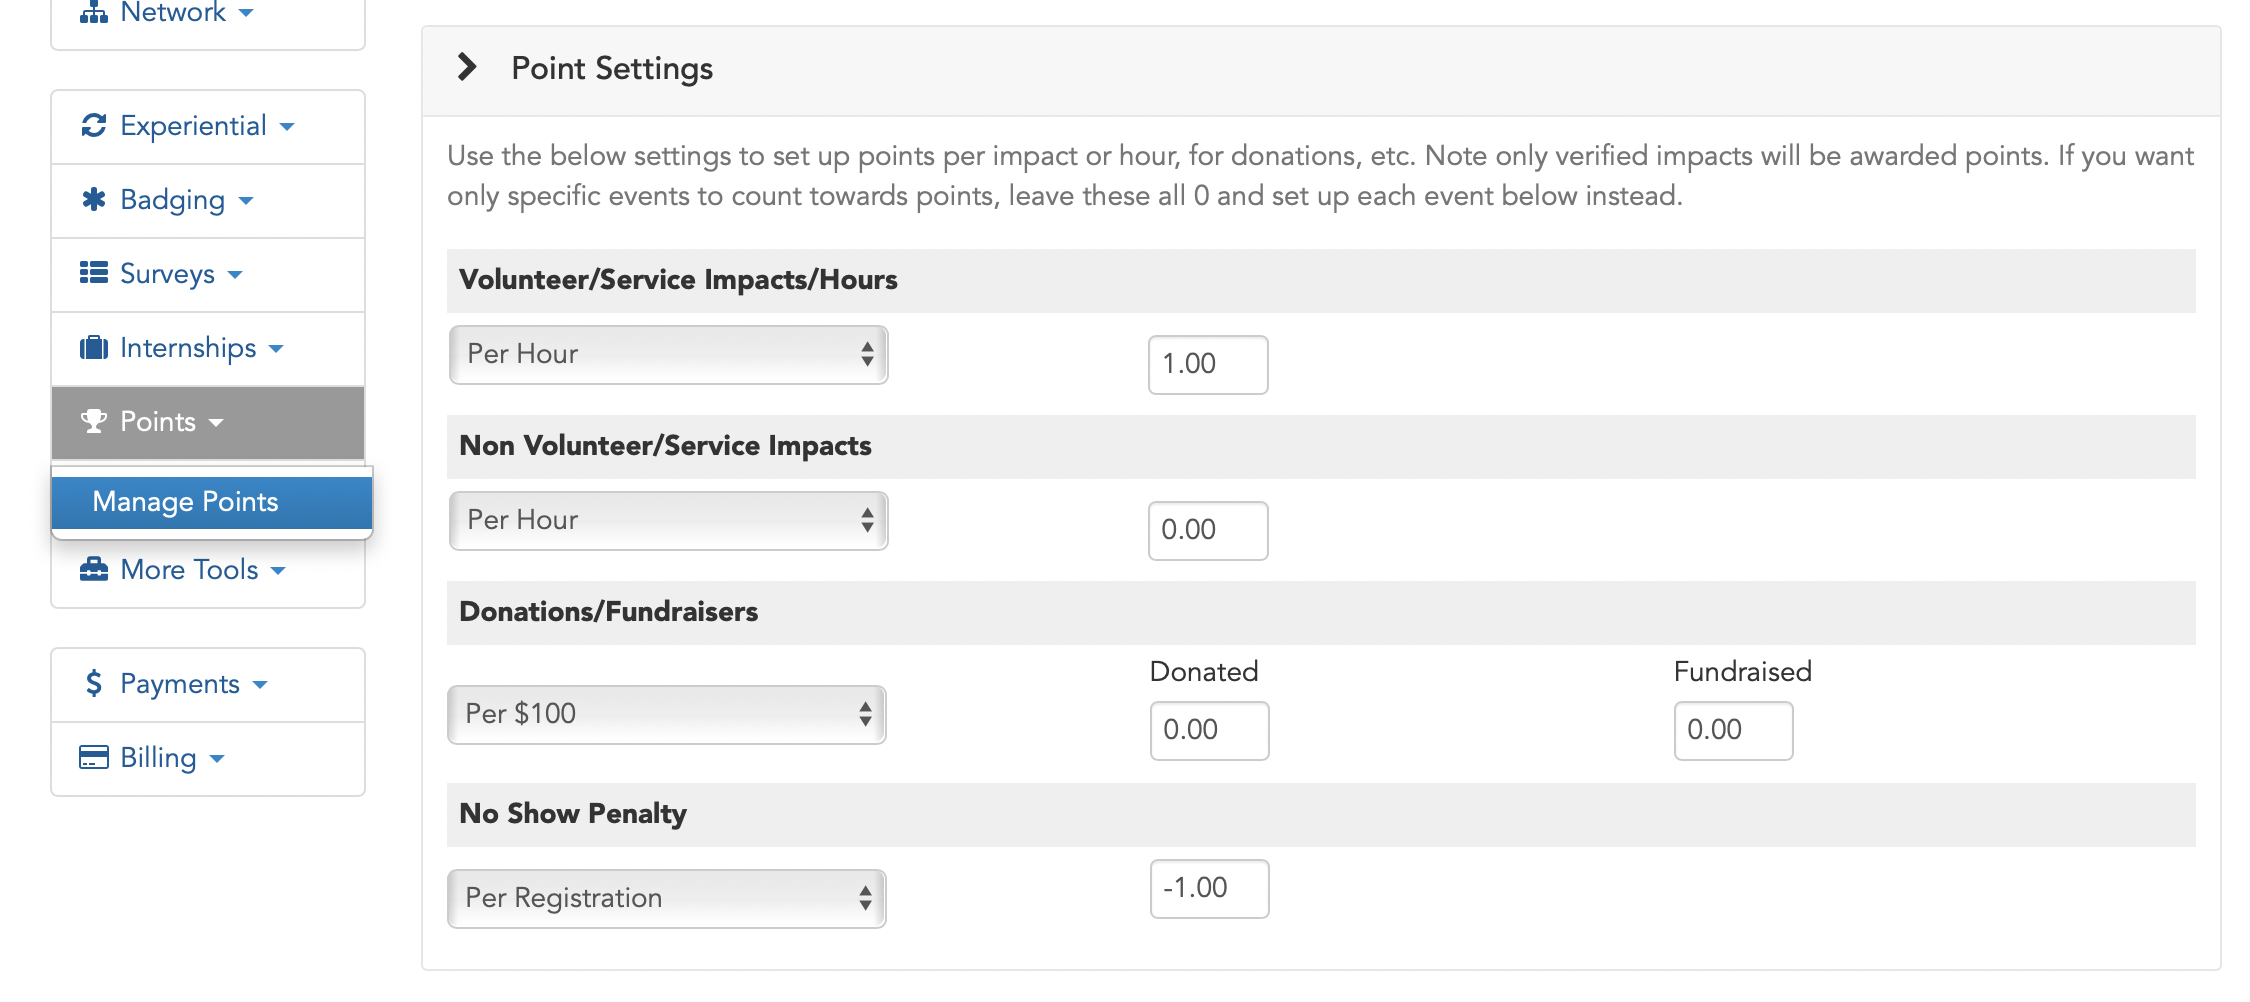Viewport: 2250px width, 1002px height.
Task: Open Non Volunteer/Service Per Hour dropdown
Action: coord(669,520)
